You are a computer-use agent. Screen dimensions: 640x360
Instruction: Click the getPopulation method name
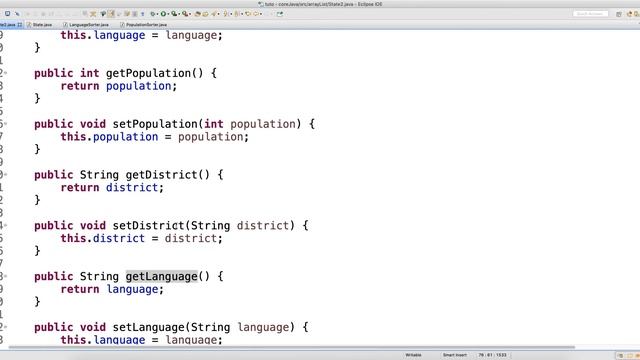[148, 73]
